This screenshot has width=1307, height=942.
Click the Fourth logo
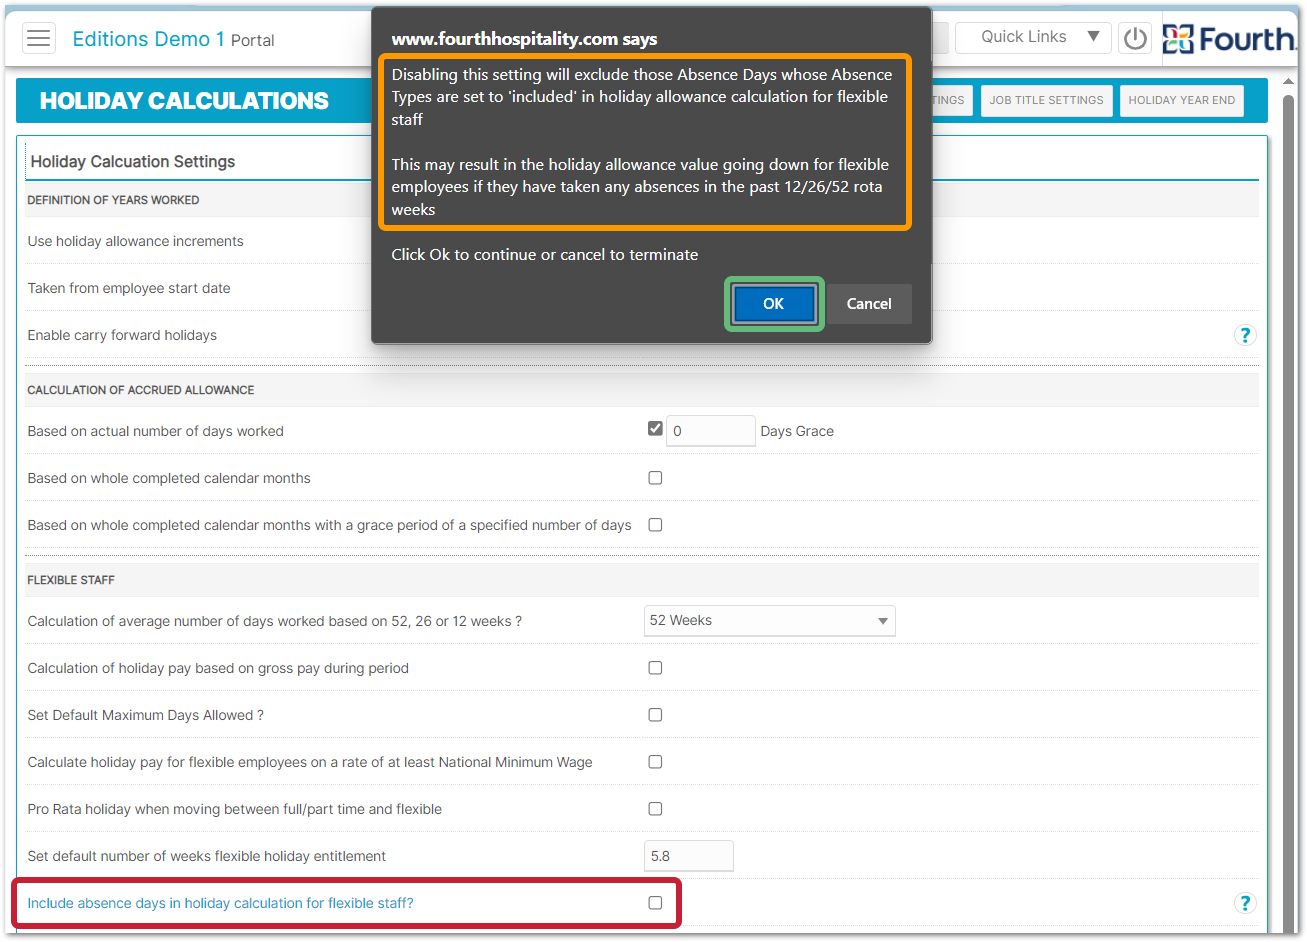(x=1228, y=39)
